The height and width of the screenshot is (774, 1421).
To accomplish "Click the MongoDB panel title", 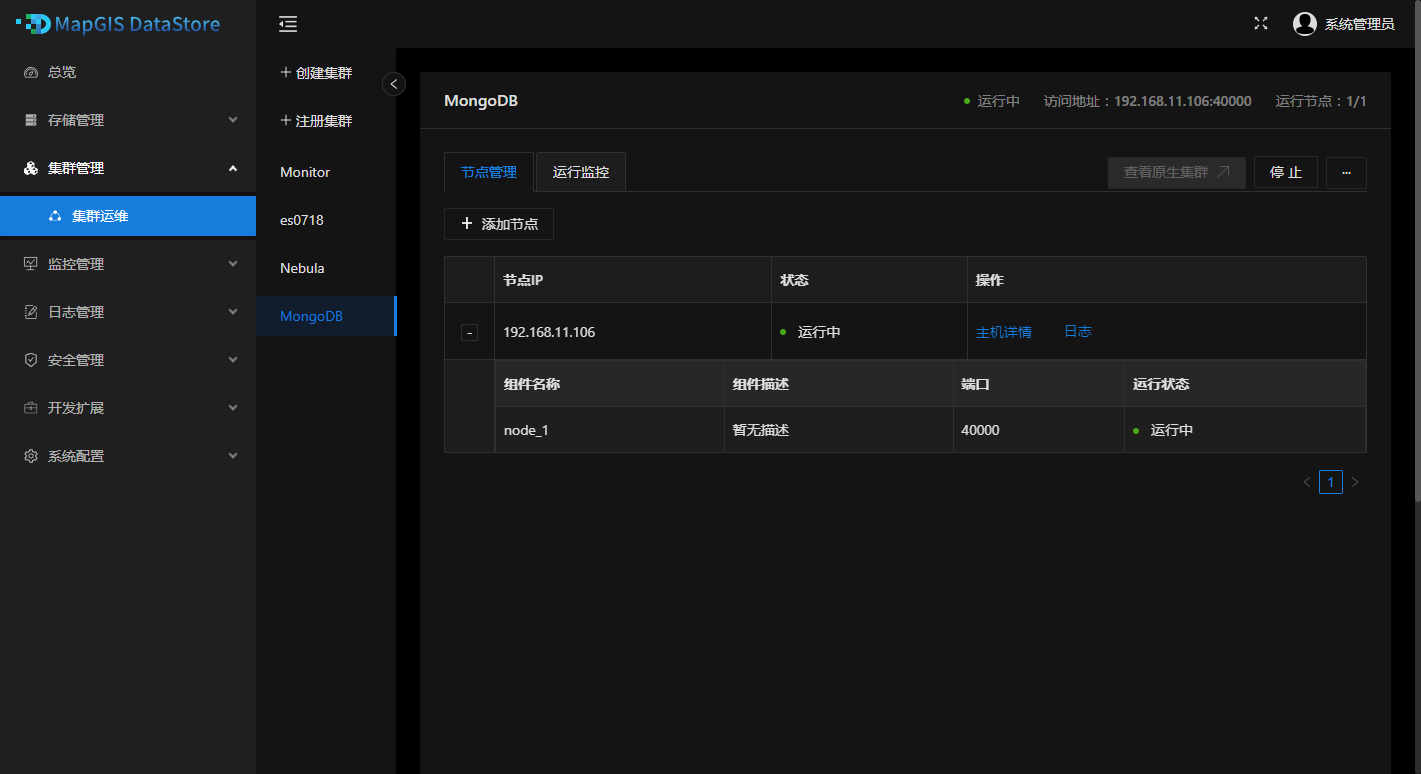I will coord(481,101).
